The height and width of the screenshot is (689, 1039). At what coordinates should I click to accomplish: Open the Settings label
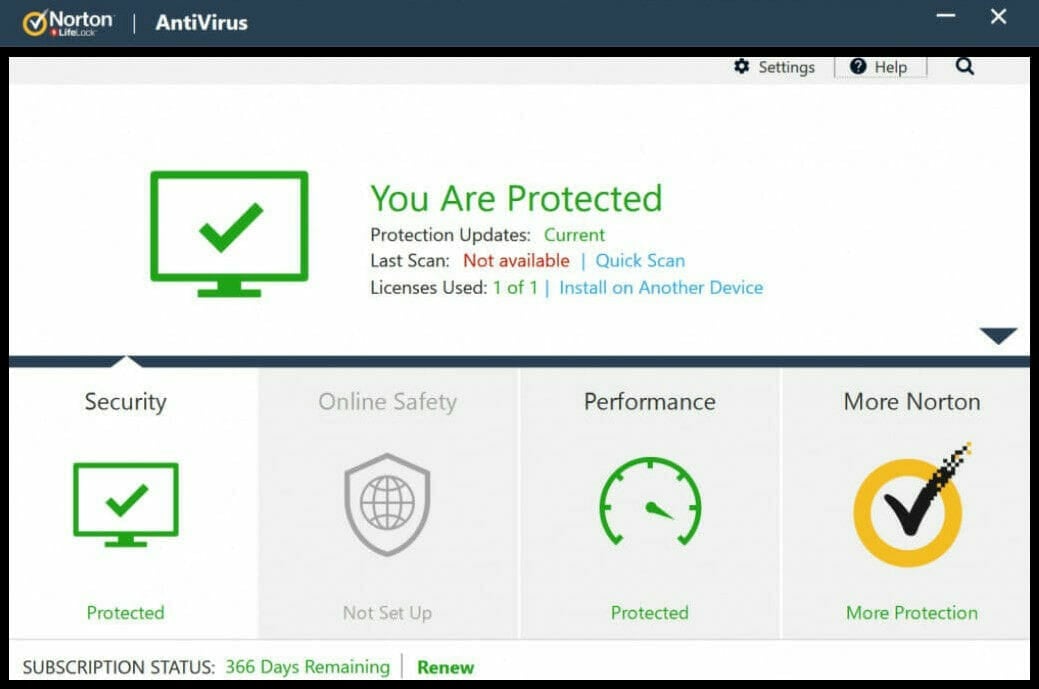tap(787, 68)
